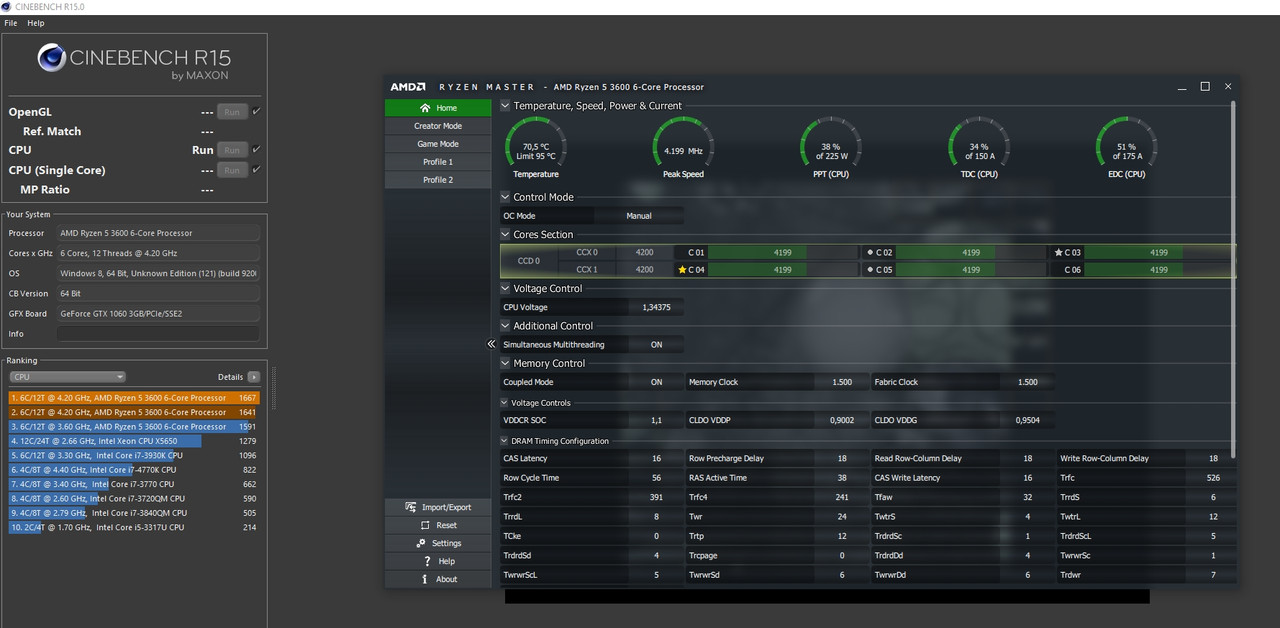Collapse DRAM Timing Configuration subsection

[x=505, y=441]
